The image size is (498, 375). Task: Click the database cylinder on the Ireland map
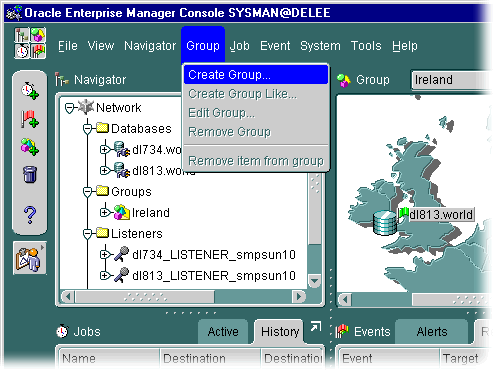[x=385, y=223]
